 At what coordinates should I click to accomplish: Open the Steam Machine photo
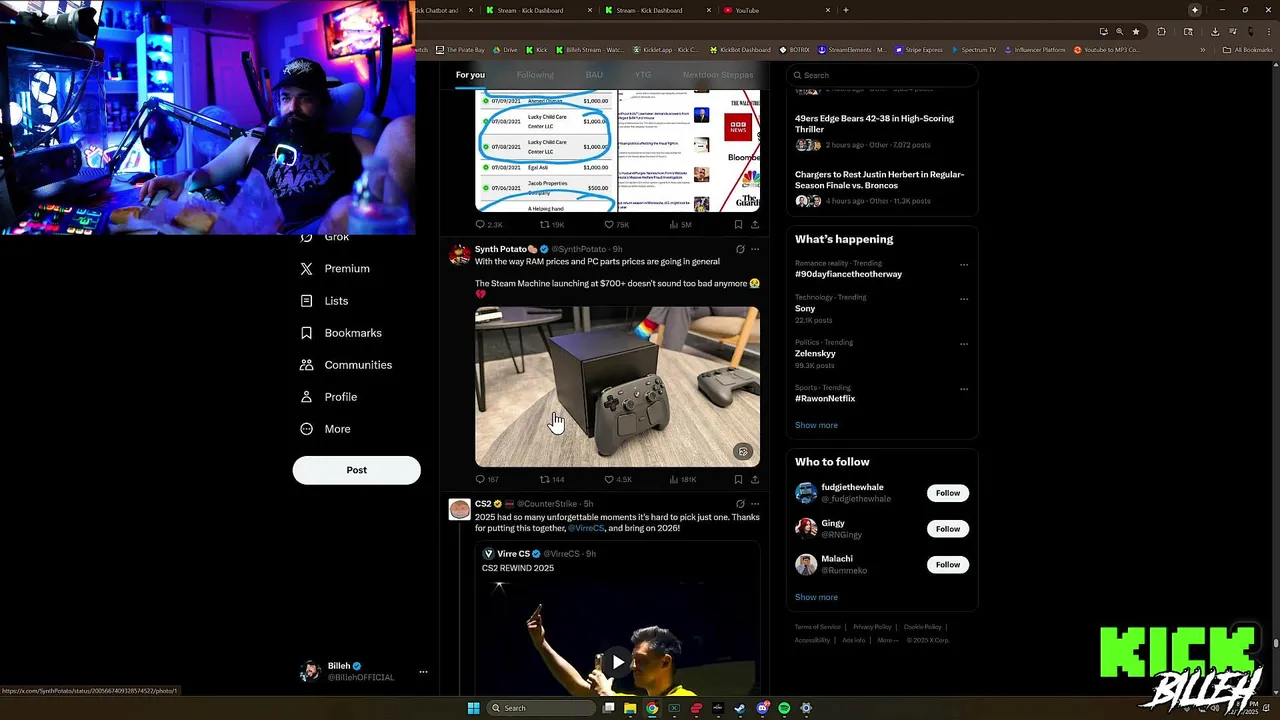[617, 387]
